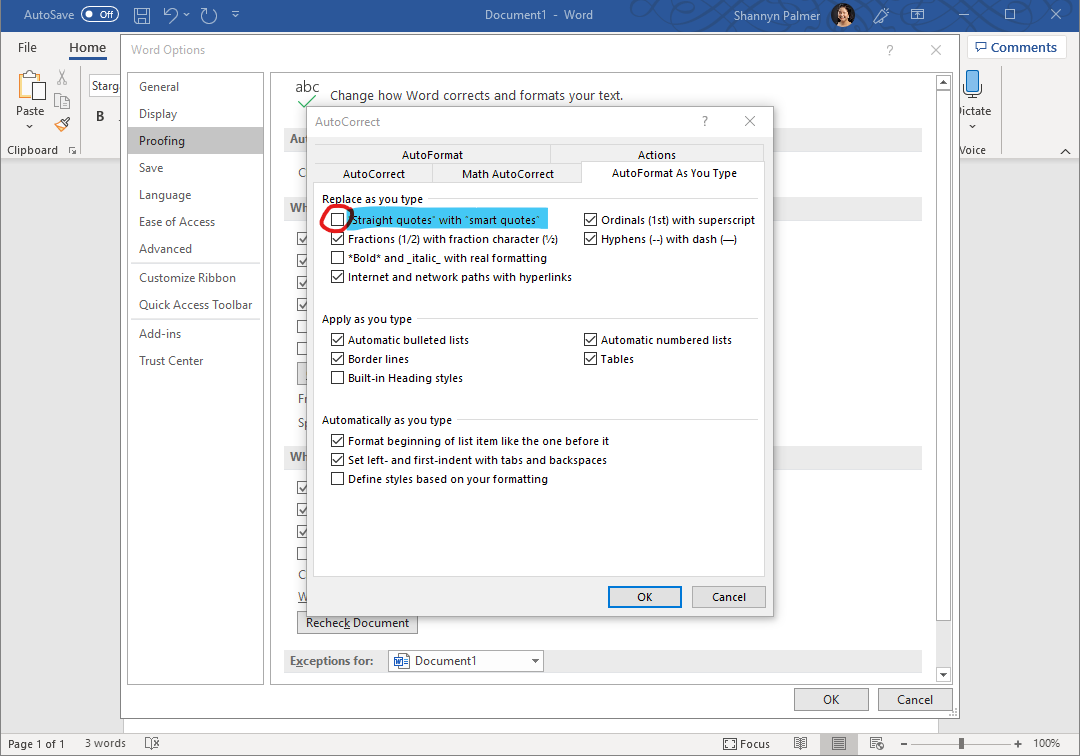Image resolution: width=1080 pixels, height=756 pixels.
Task: Switch to the Home ribbon tab
Action: (87, 48)
